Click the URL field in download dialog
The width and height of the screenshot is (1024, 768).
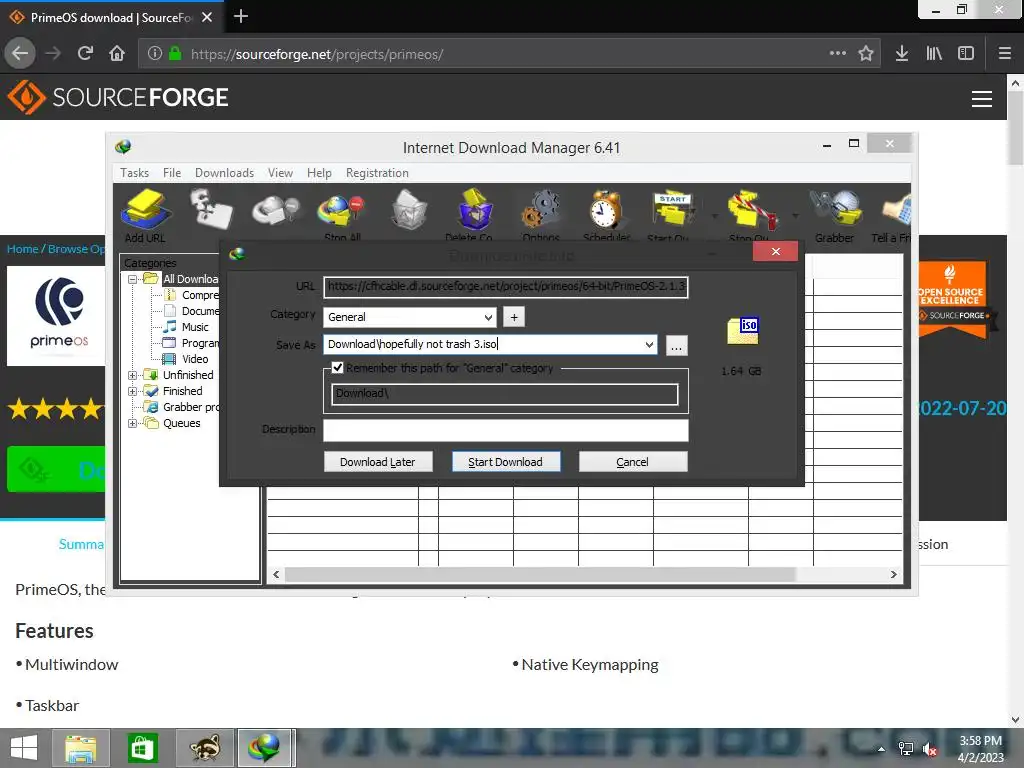click(x=505, y=286)
